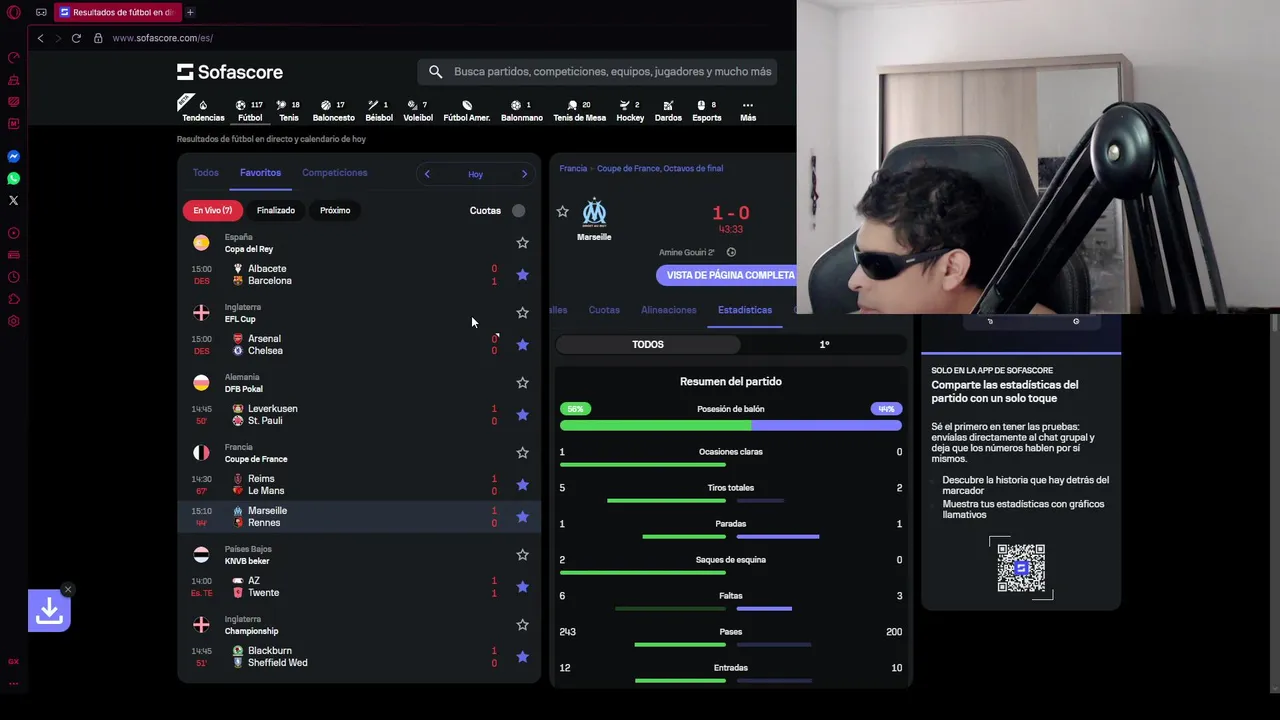The width and height of the screenshot is (1280, 720).
Task: Open the Opera sidebar player icon
Action: pyautogui.click(x=14, y=233)
